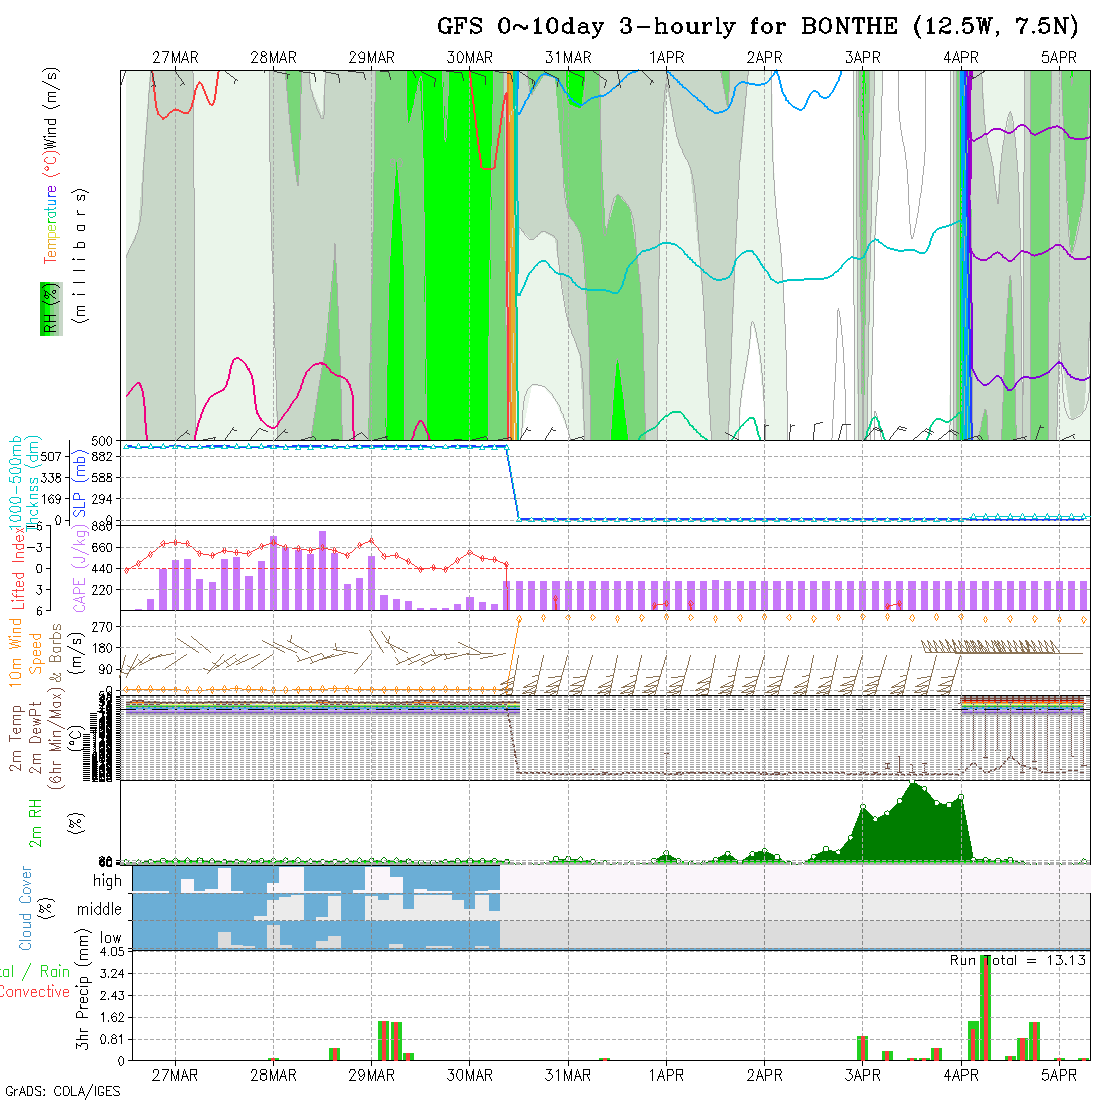The height and width of the screenshot is (1100, 1100).
Task: Click the "middle" cloud cover row label
Action: [x=99, y=909]
